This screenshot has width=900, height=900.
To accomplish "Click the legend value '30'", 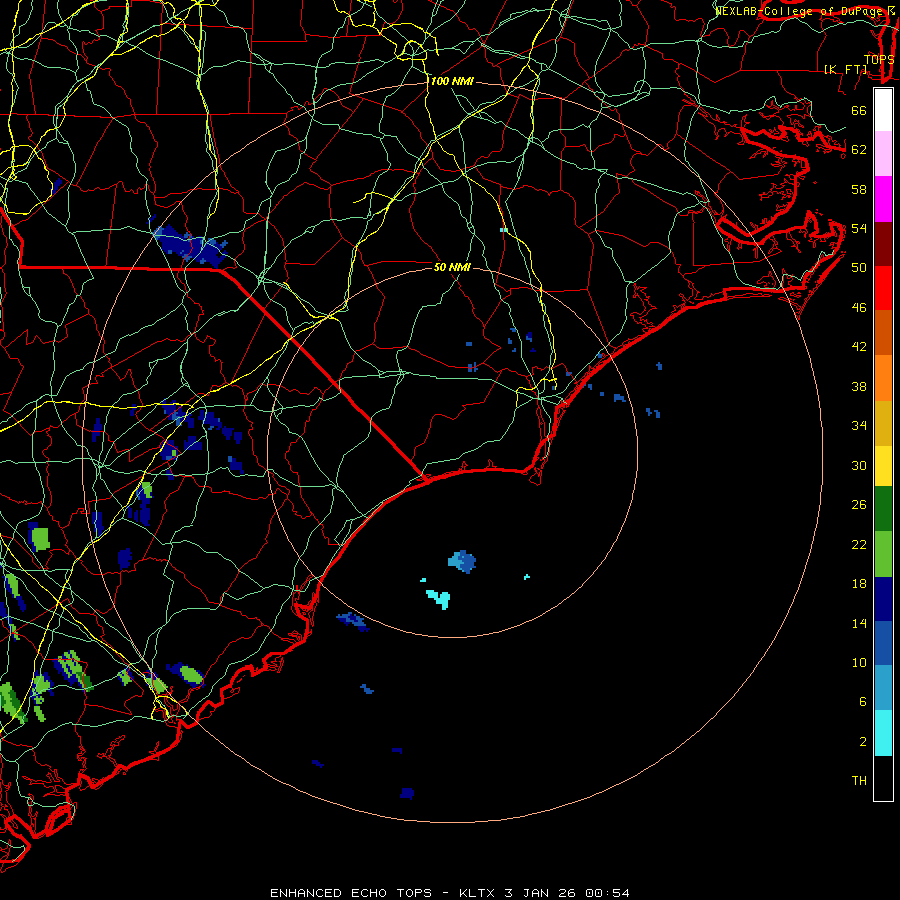I will 859,465.
